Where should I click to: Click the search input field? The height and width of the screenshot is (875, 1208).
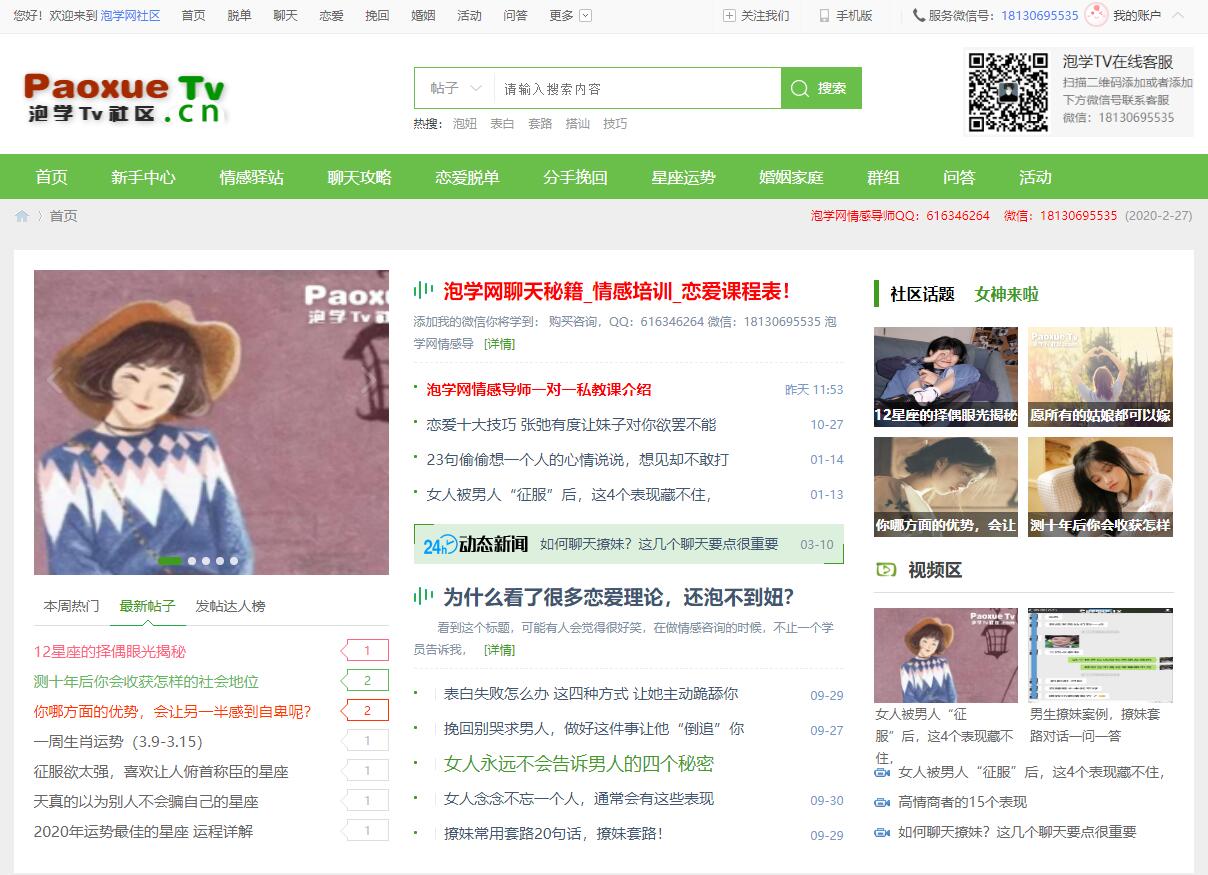[637, 88]
